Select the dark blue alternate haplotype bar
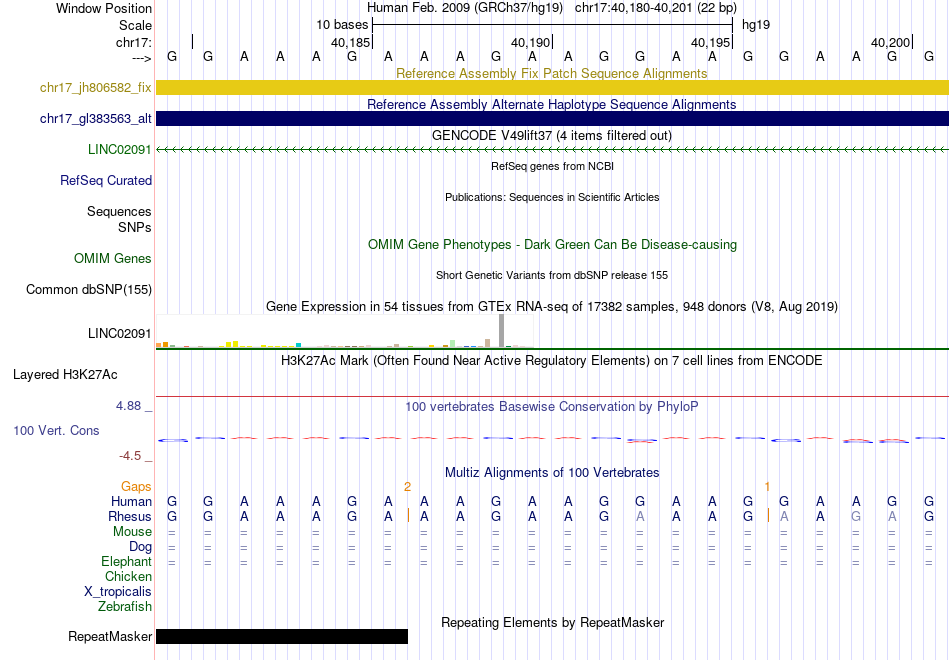Viewport: 950px width, 660px height. point(553,118)
